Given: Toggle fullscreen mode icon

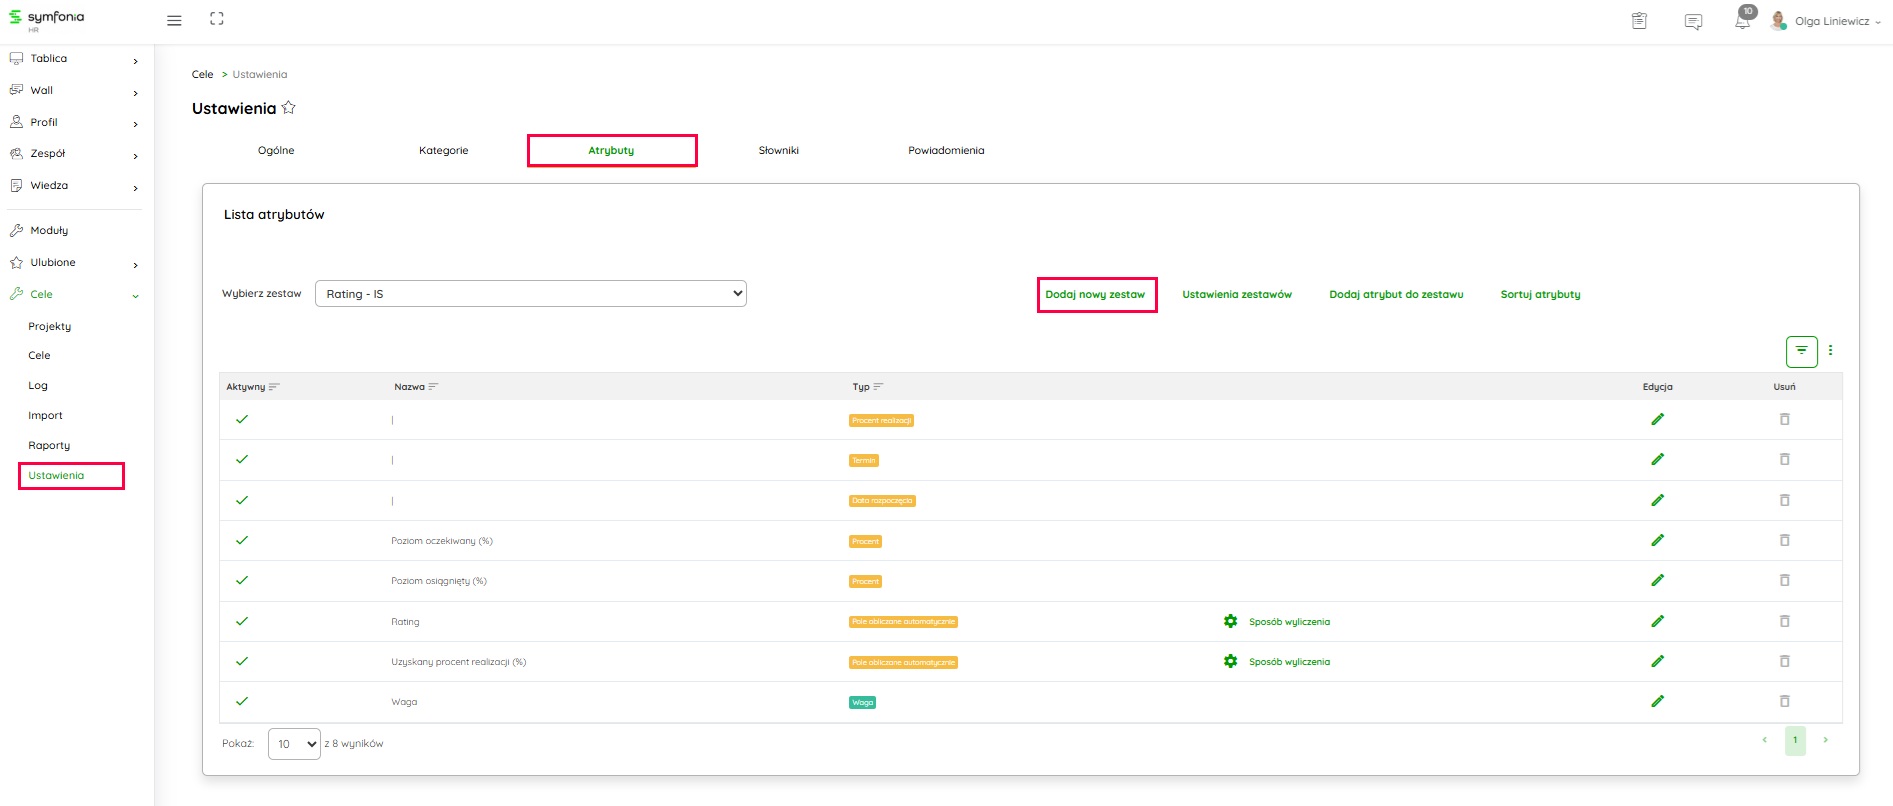Looking at the screenshot, I should (217, 19).
